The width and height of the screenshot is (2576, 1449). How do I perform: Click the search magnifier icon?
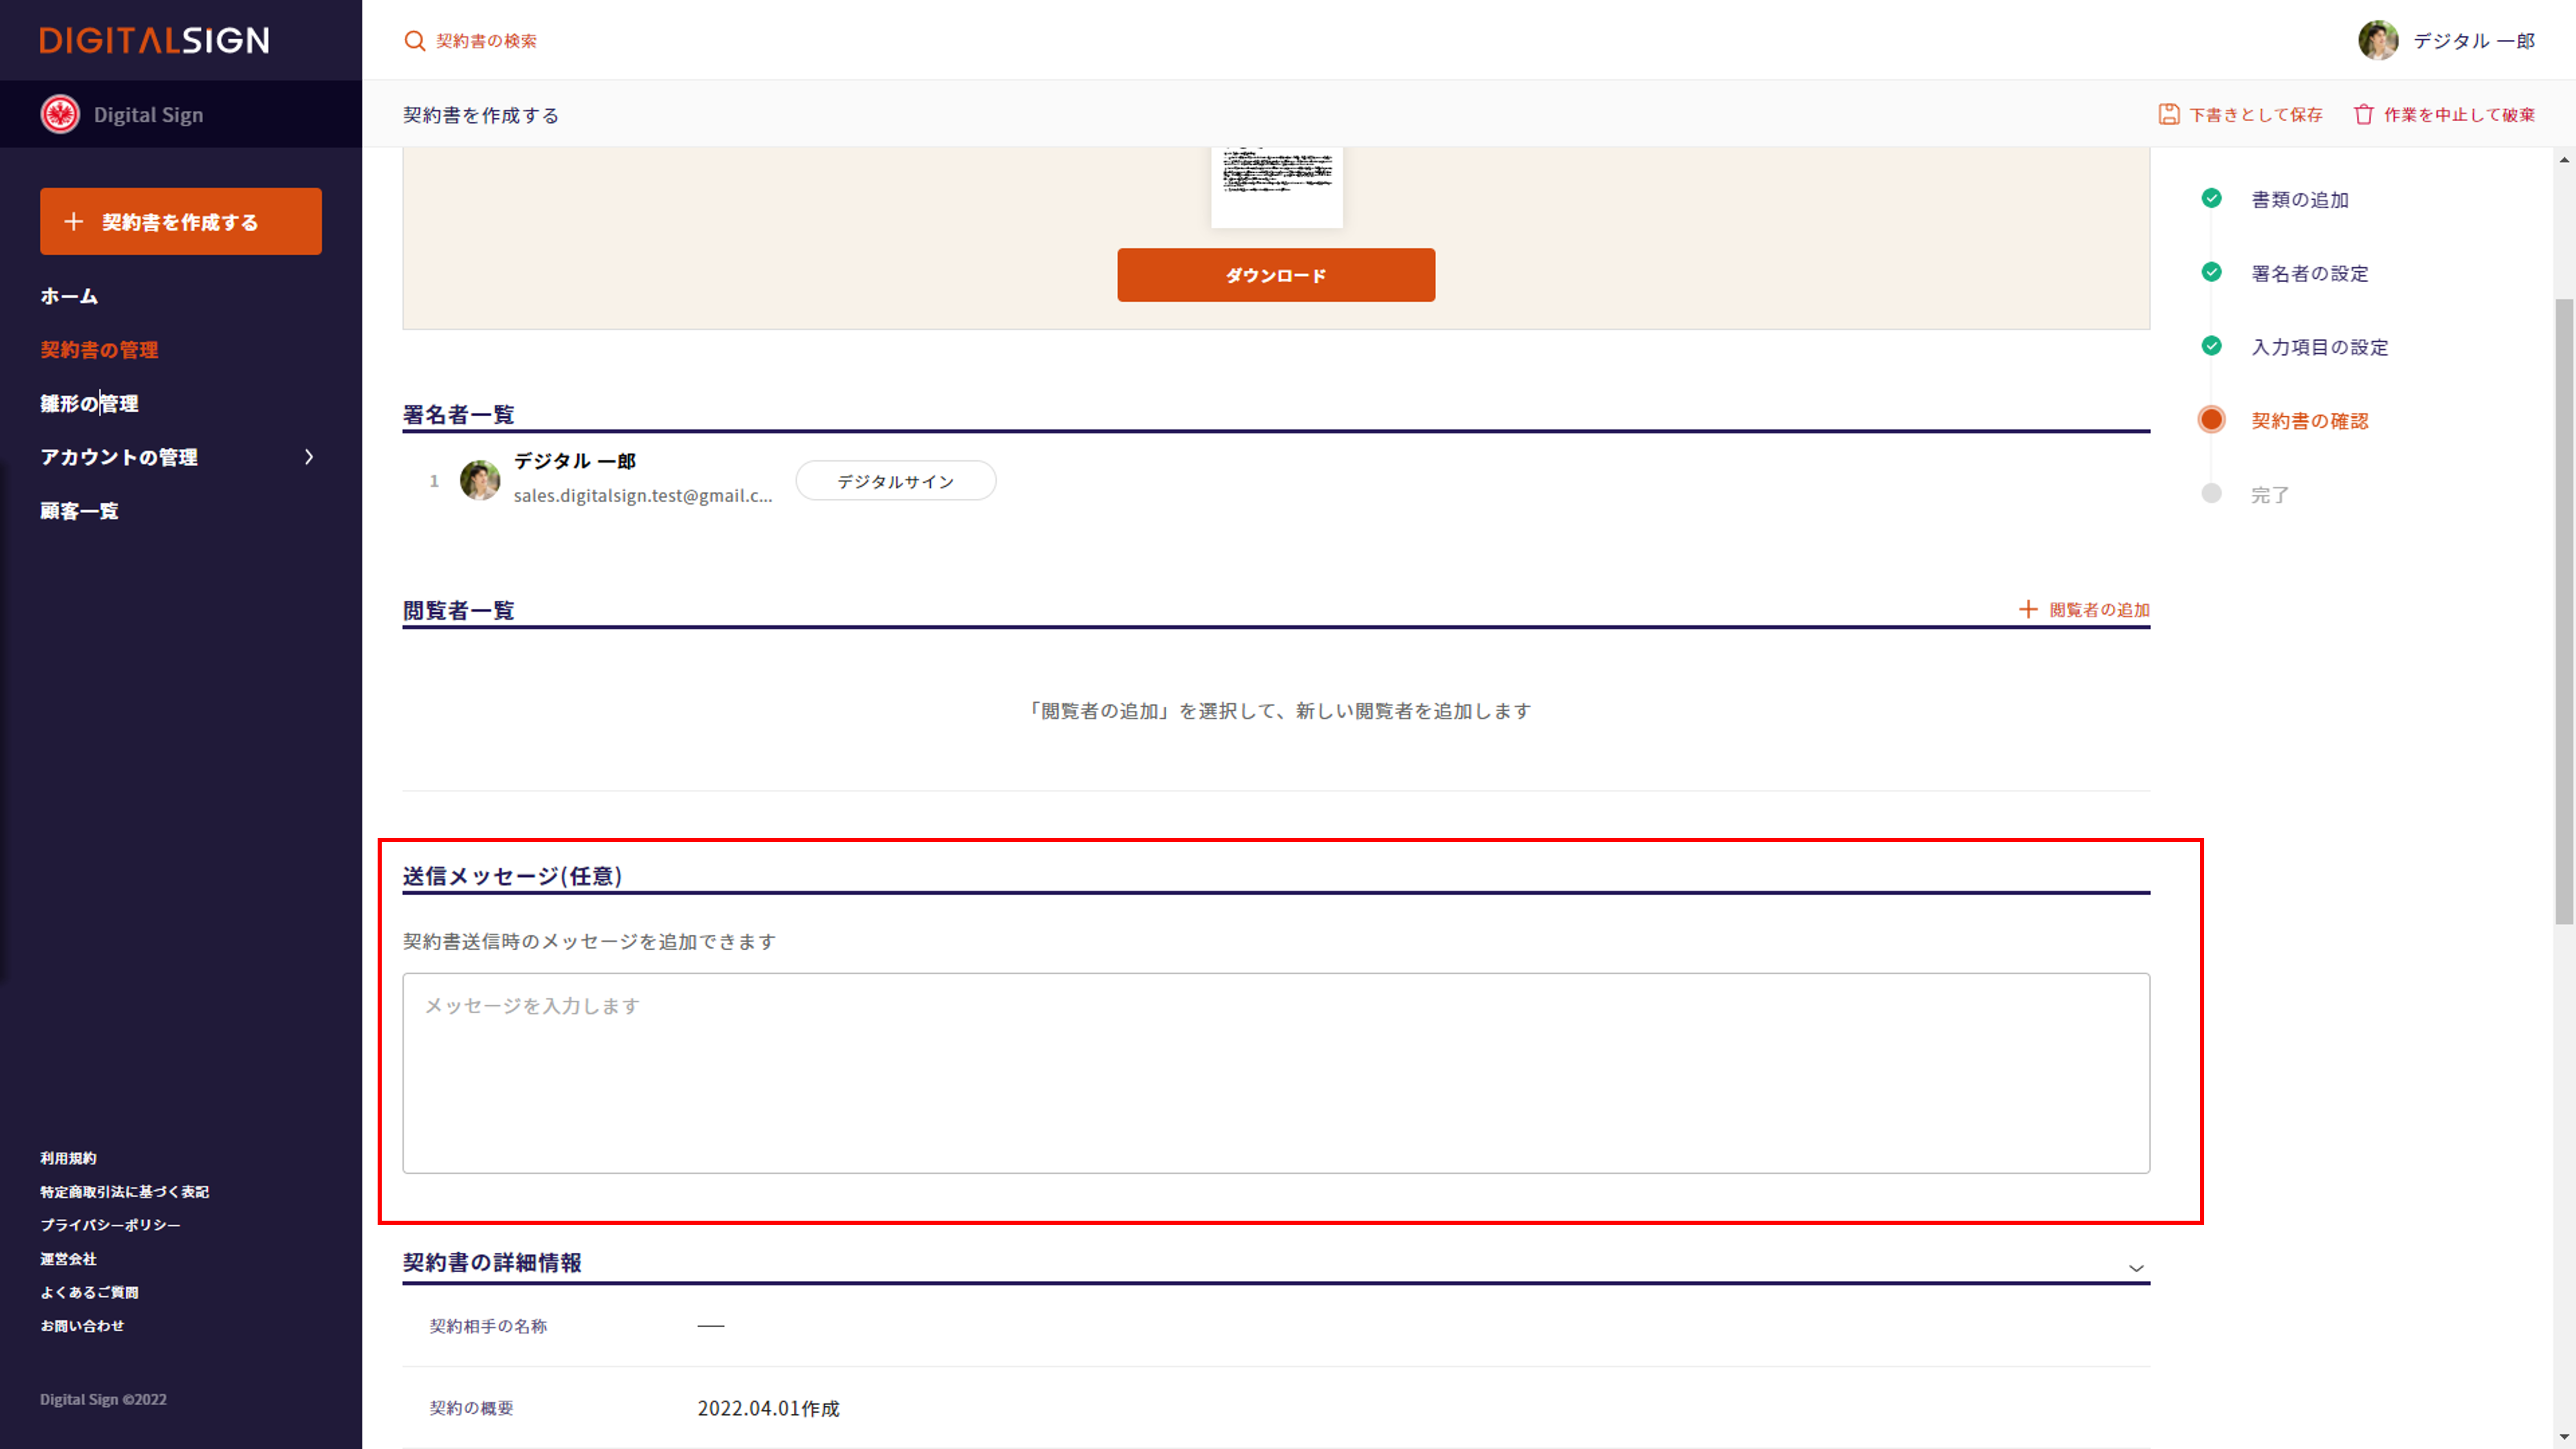pyautogui.click(x=414, y=41)
